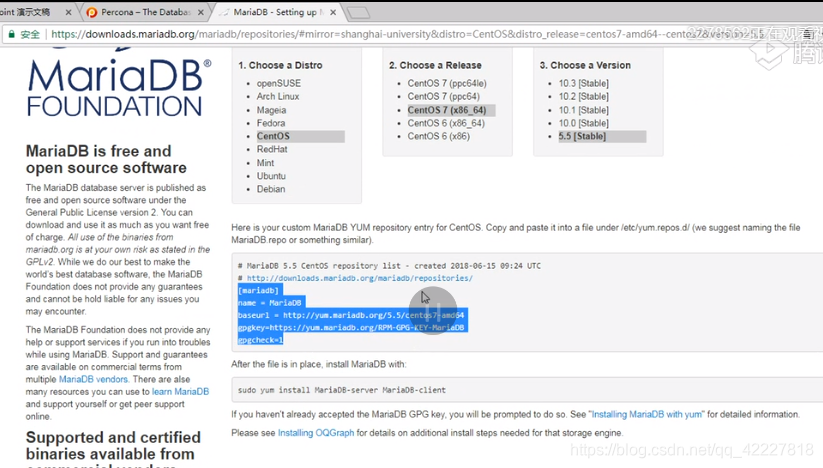Image resolution: width=823 pixels, height=468 pixels.
Task: Click 'Supported and certified binaries available from' heading
Action: 113,445
